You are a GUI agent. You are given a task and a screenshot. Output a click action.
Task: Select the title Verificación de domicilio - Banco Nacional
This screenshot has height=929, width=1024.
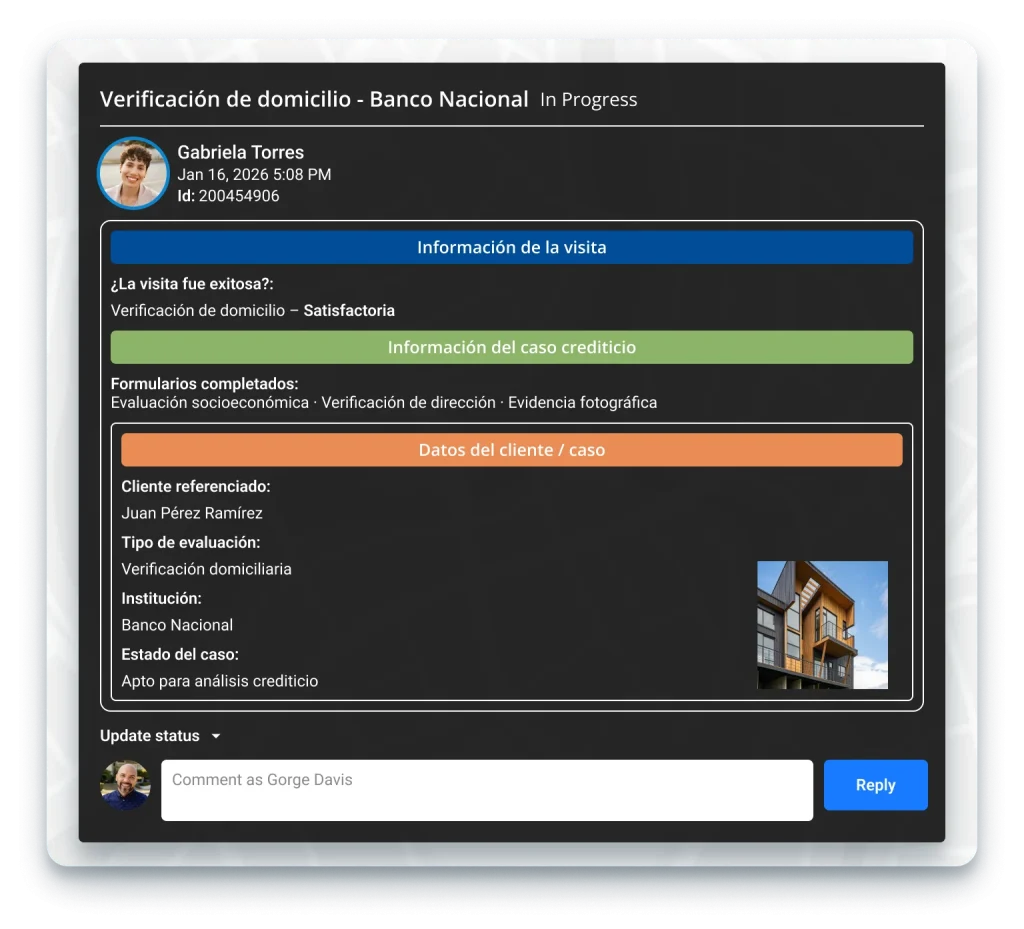coord(314,99)
